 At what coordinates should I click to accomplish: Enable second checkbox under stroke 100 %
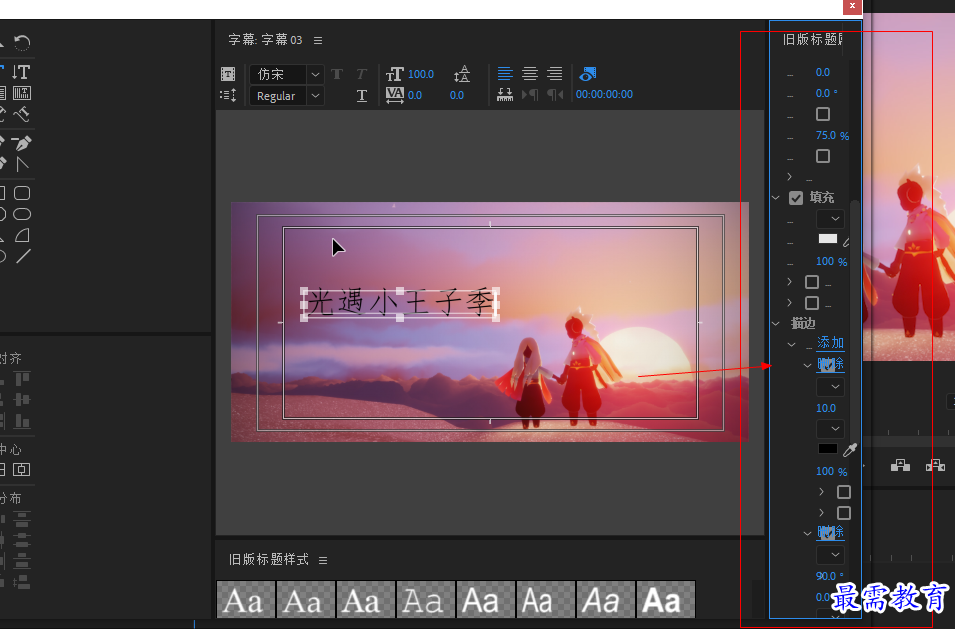[x=844, y=513]
